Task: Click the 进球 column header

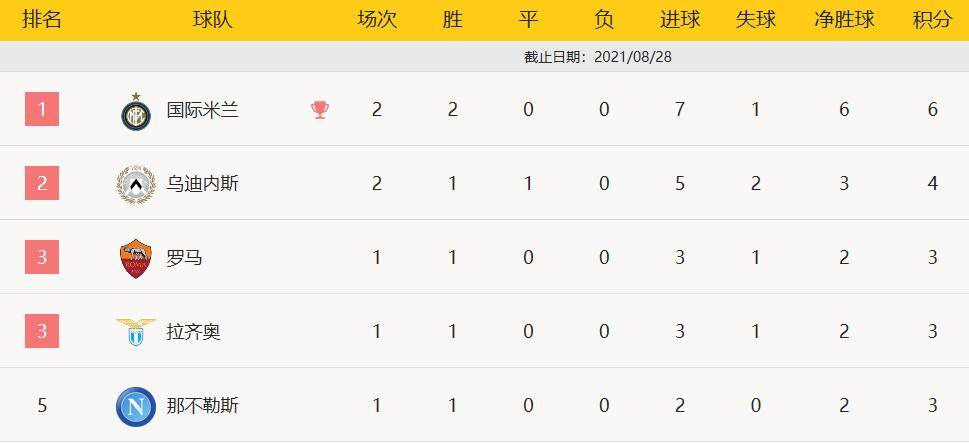Action: click(680, 20)
